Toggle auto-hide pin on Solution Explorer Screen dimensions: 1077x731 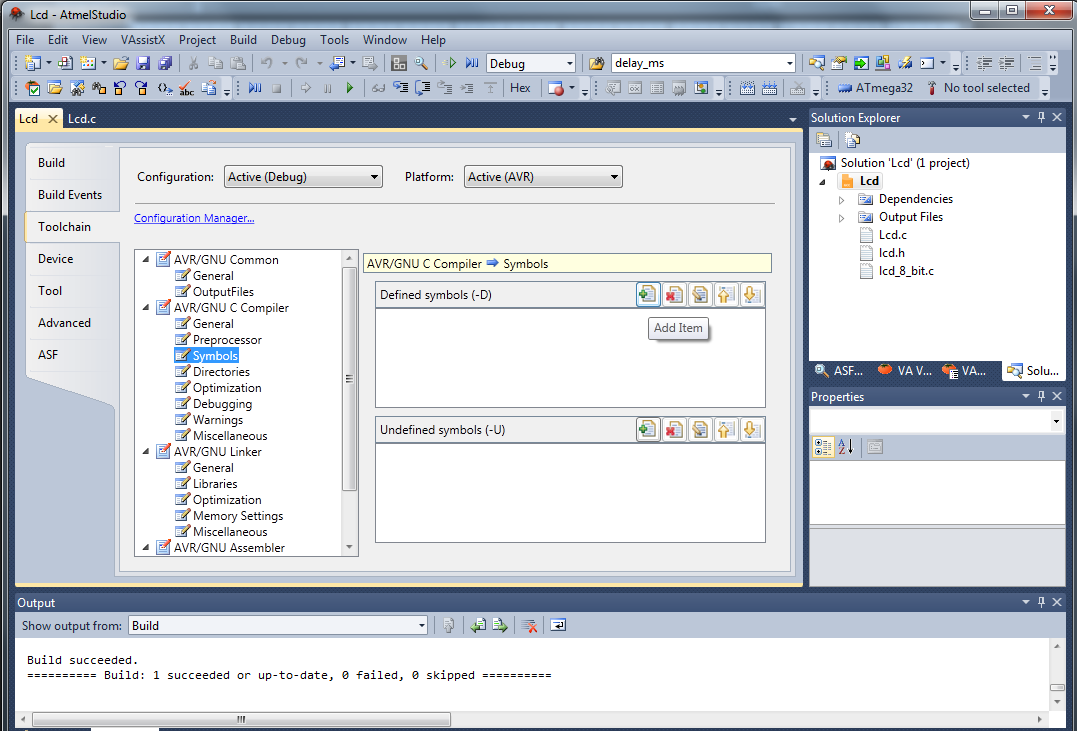pos(1041,117)
